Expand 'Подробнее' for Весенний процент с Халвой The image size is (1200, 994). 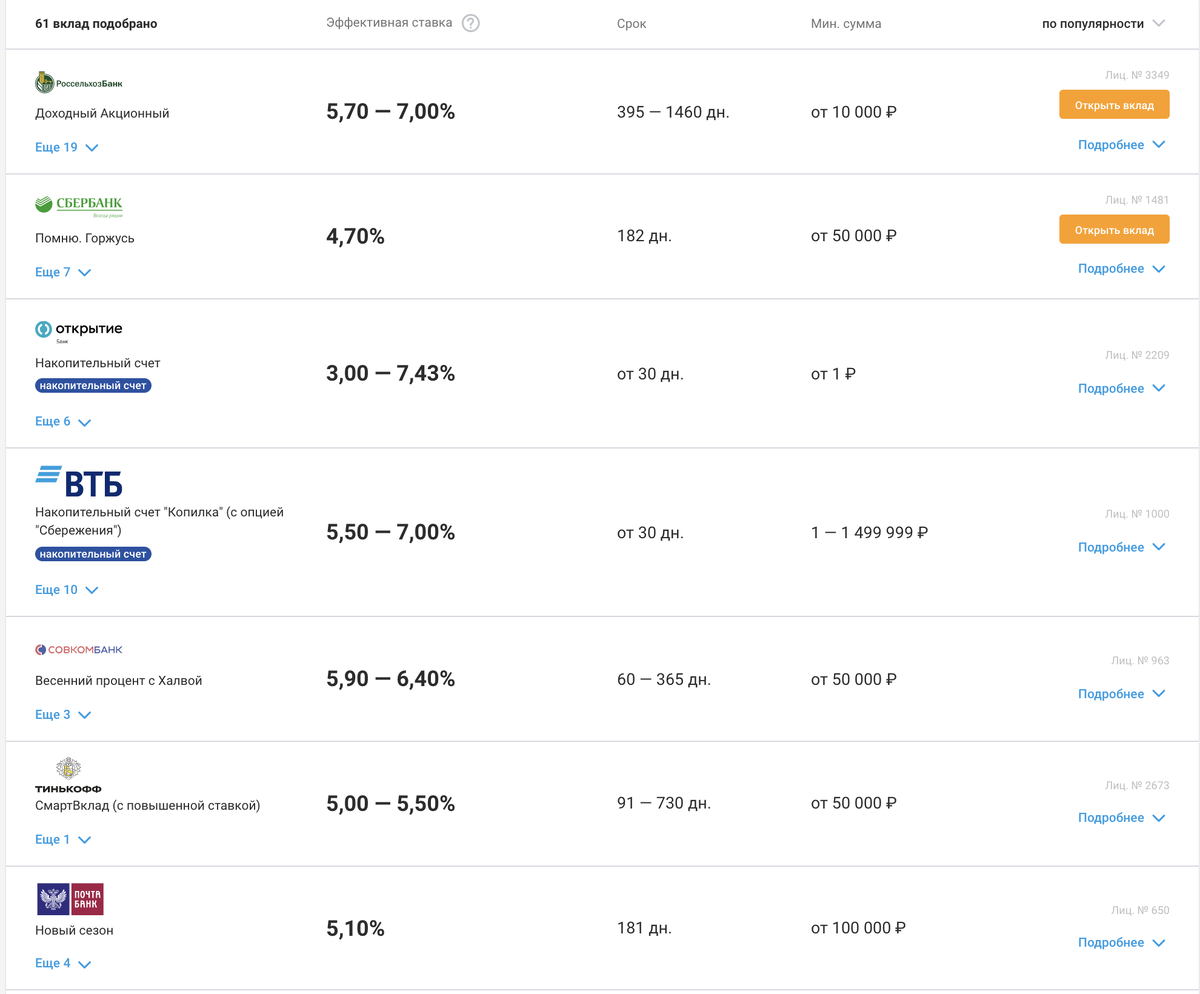(x=1122, y=694)
